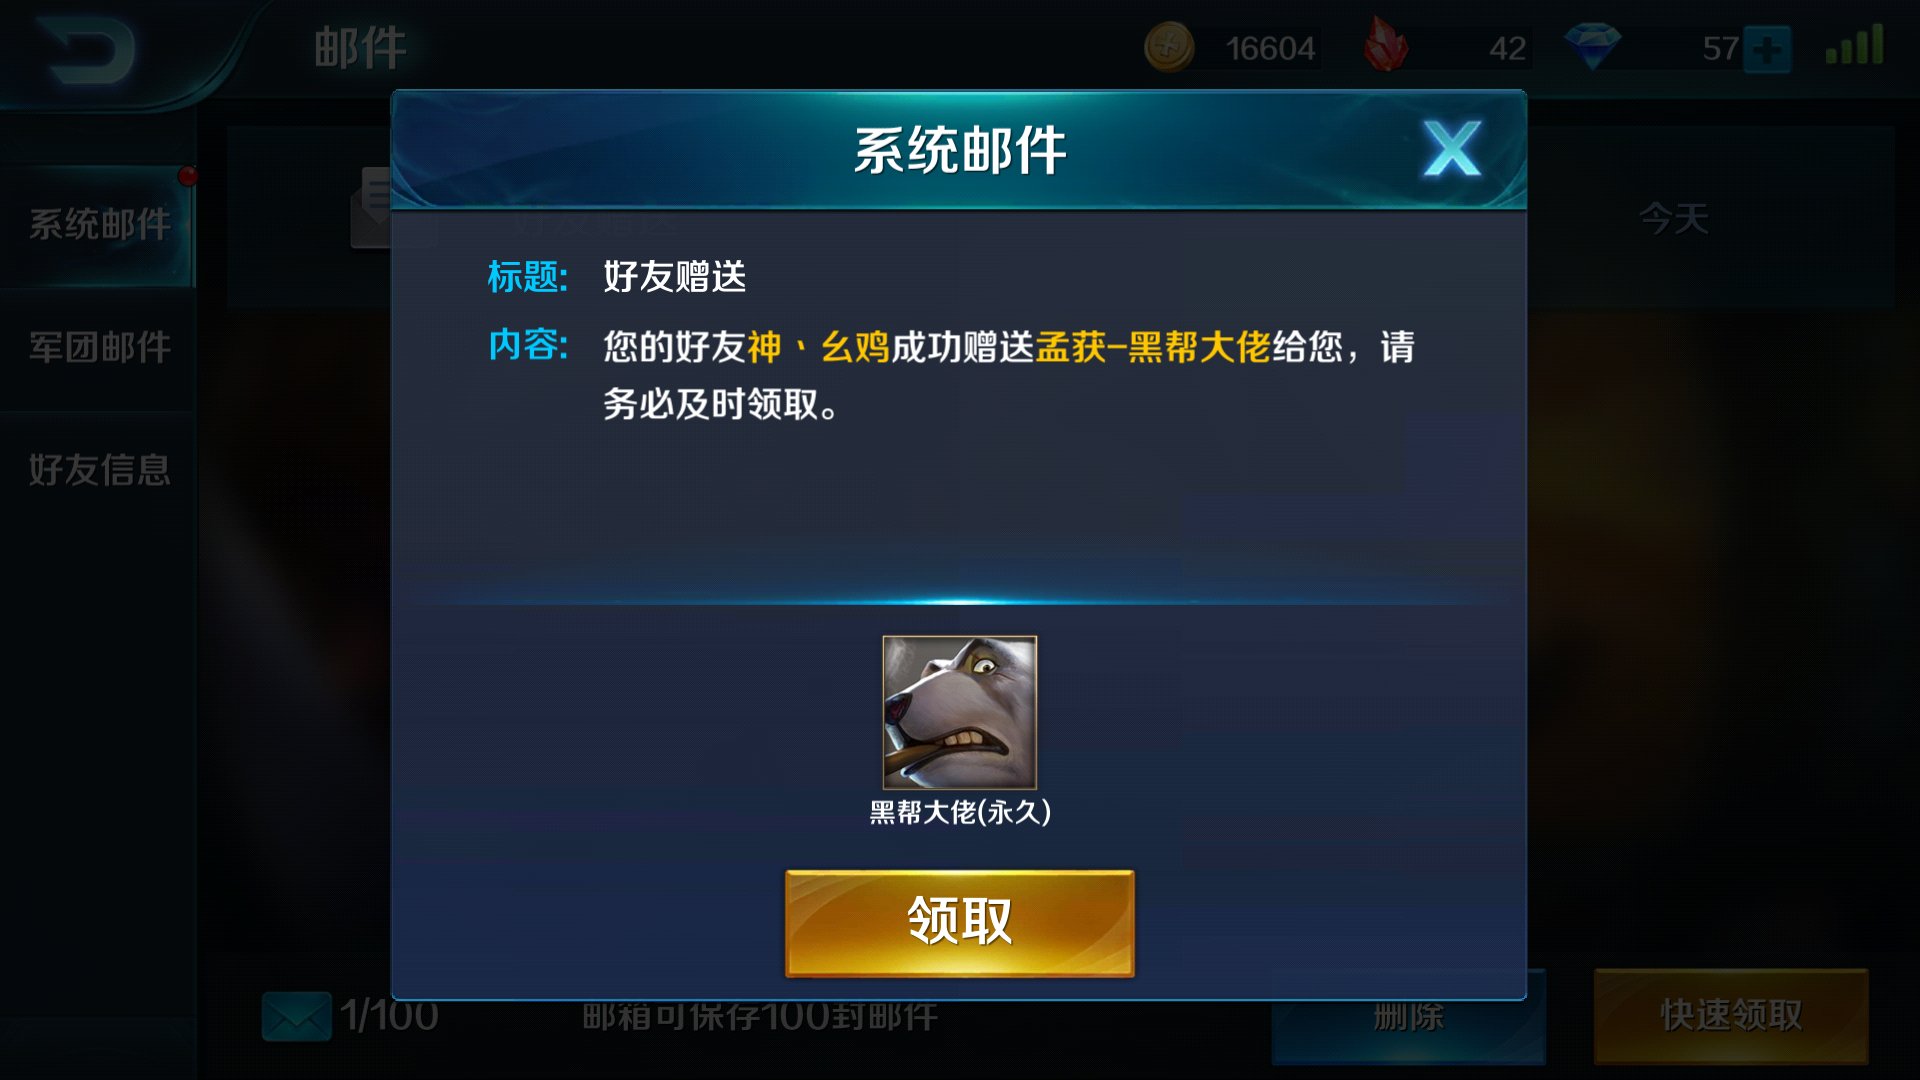Click the back arrow icon

89,50
